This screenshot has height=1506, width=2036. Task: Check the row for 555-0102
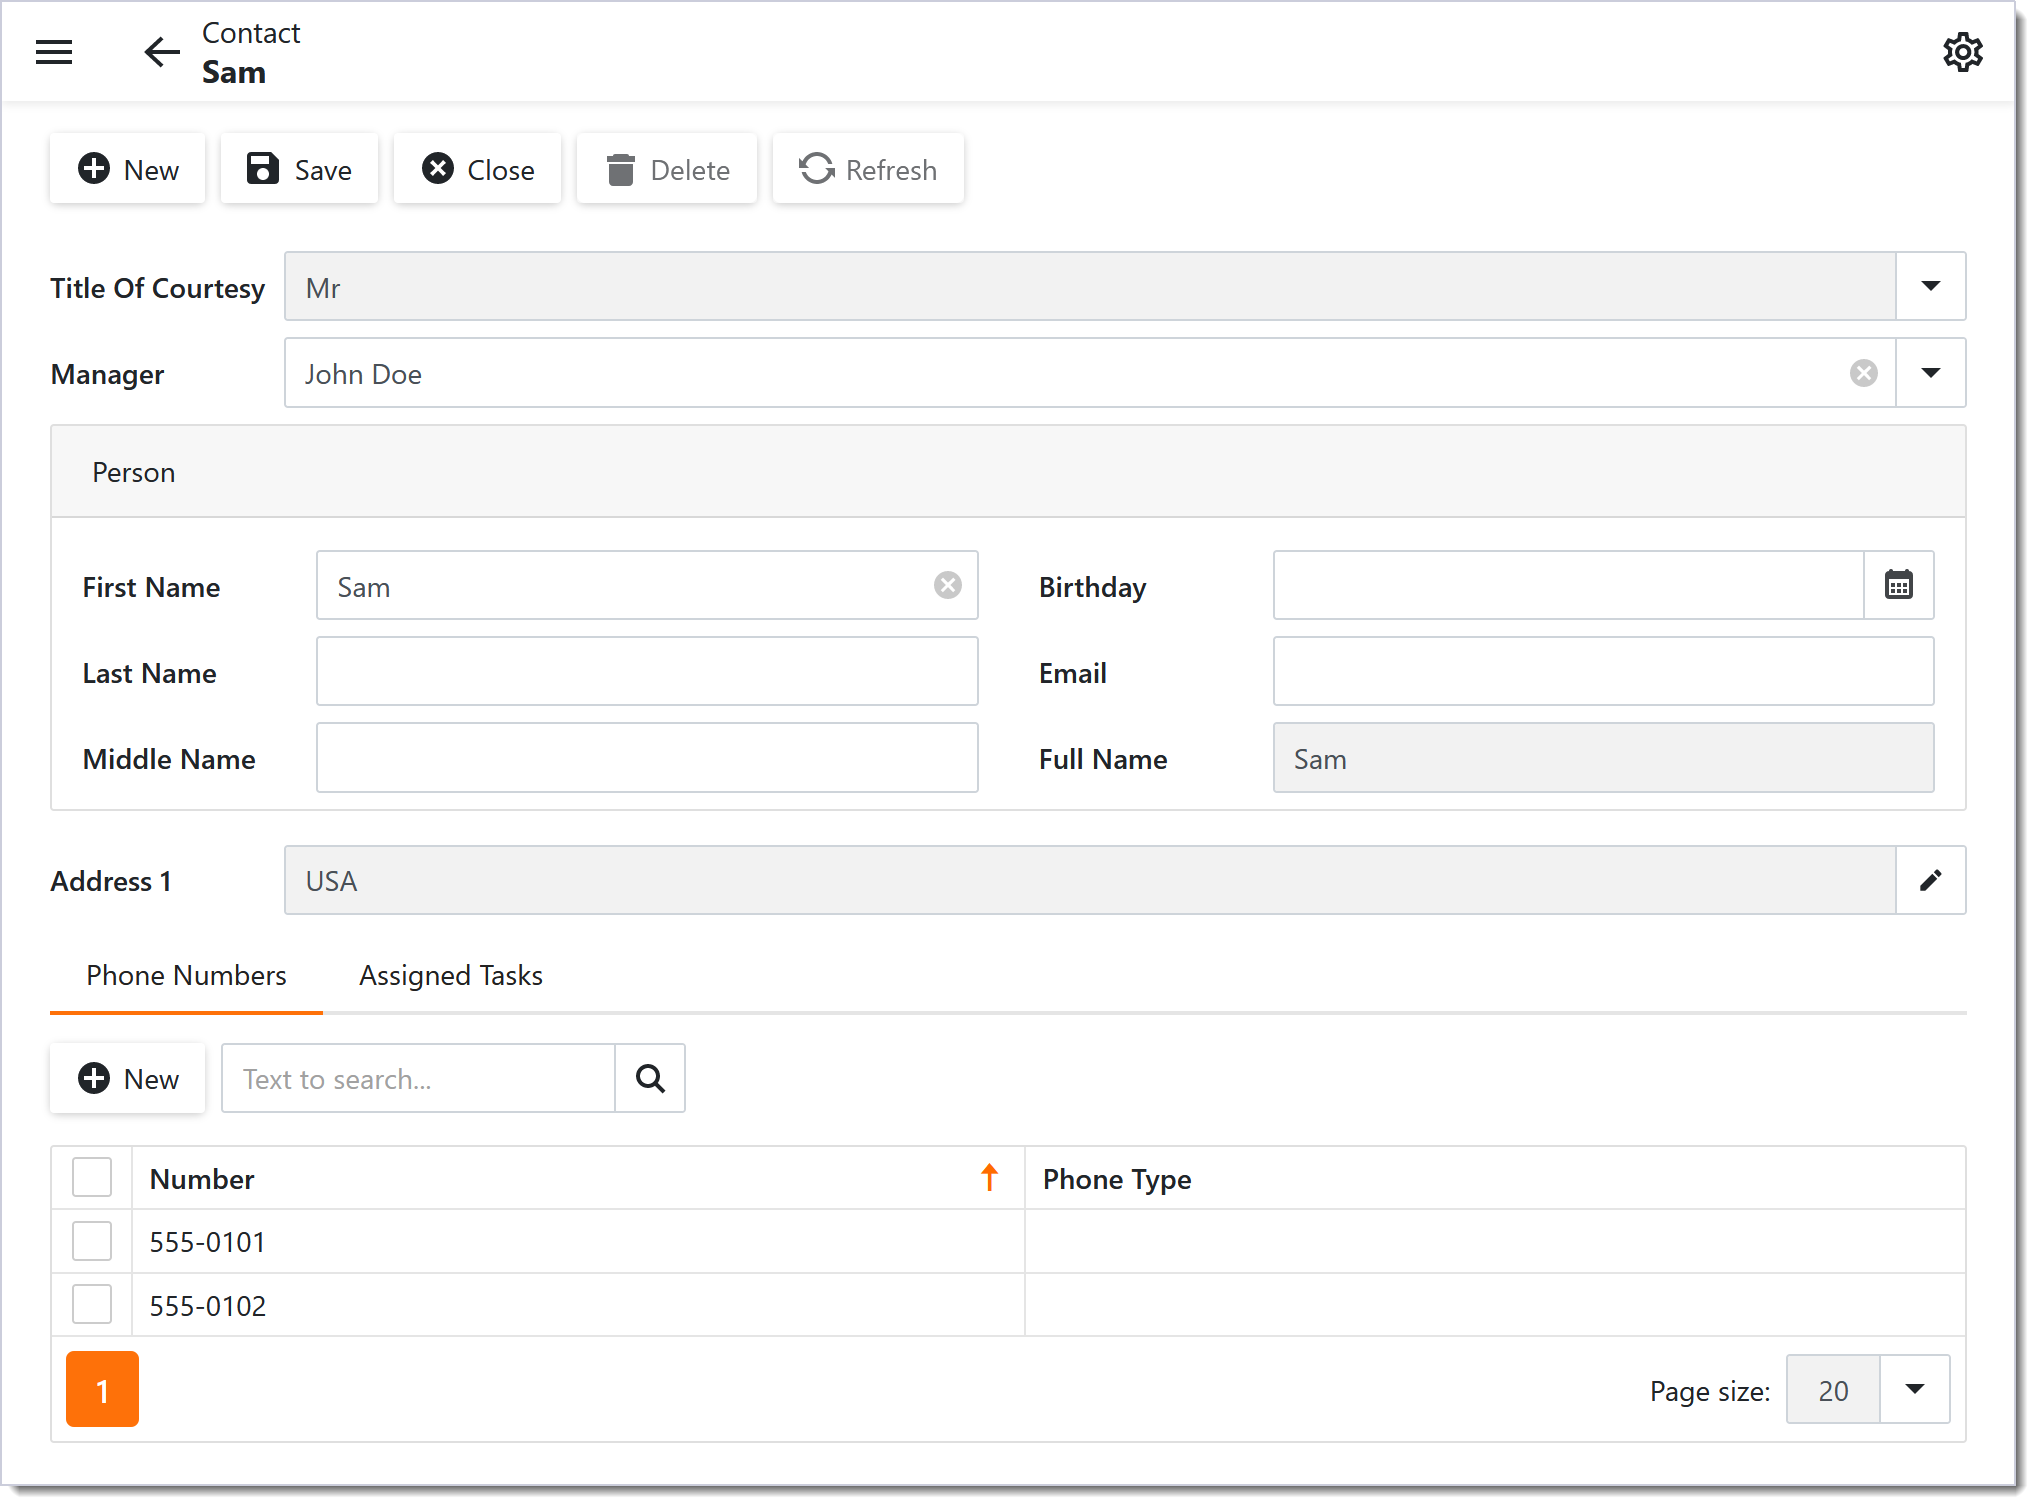(x=92, y=1305)
